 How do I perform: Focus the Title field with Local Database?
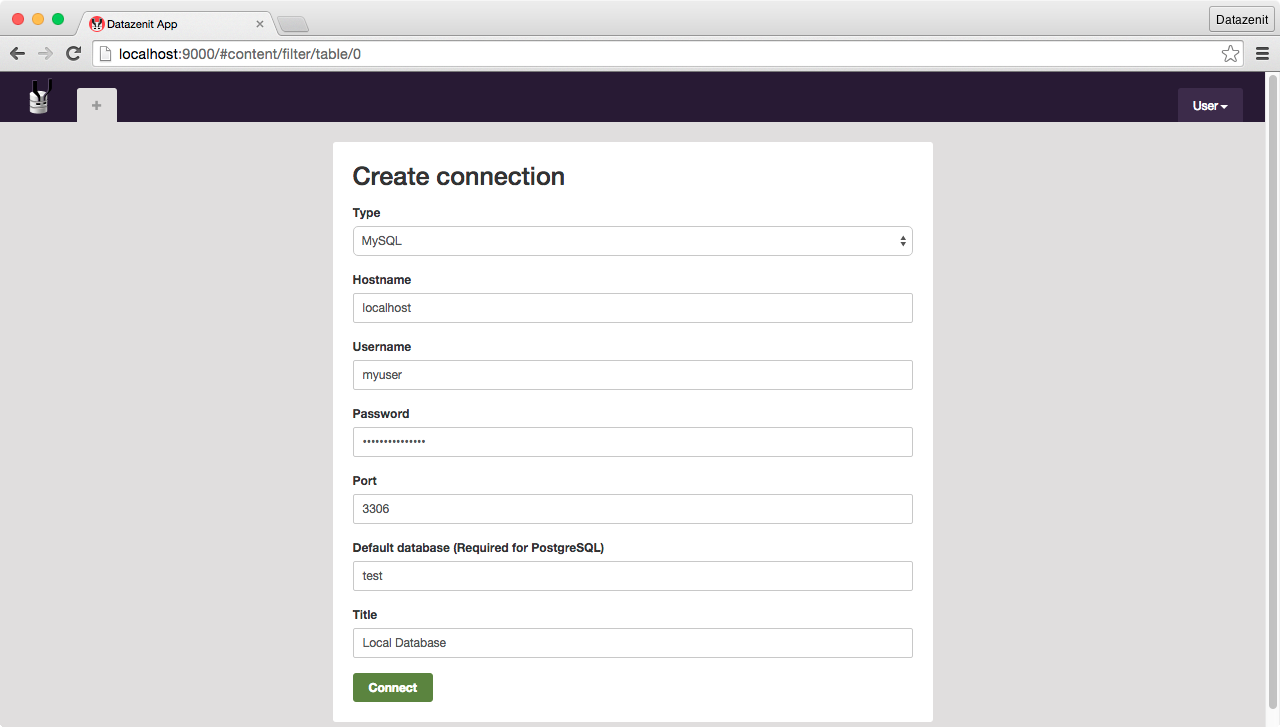click(x=632, y=643)
